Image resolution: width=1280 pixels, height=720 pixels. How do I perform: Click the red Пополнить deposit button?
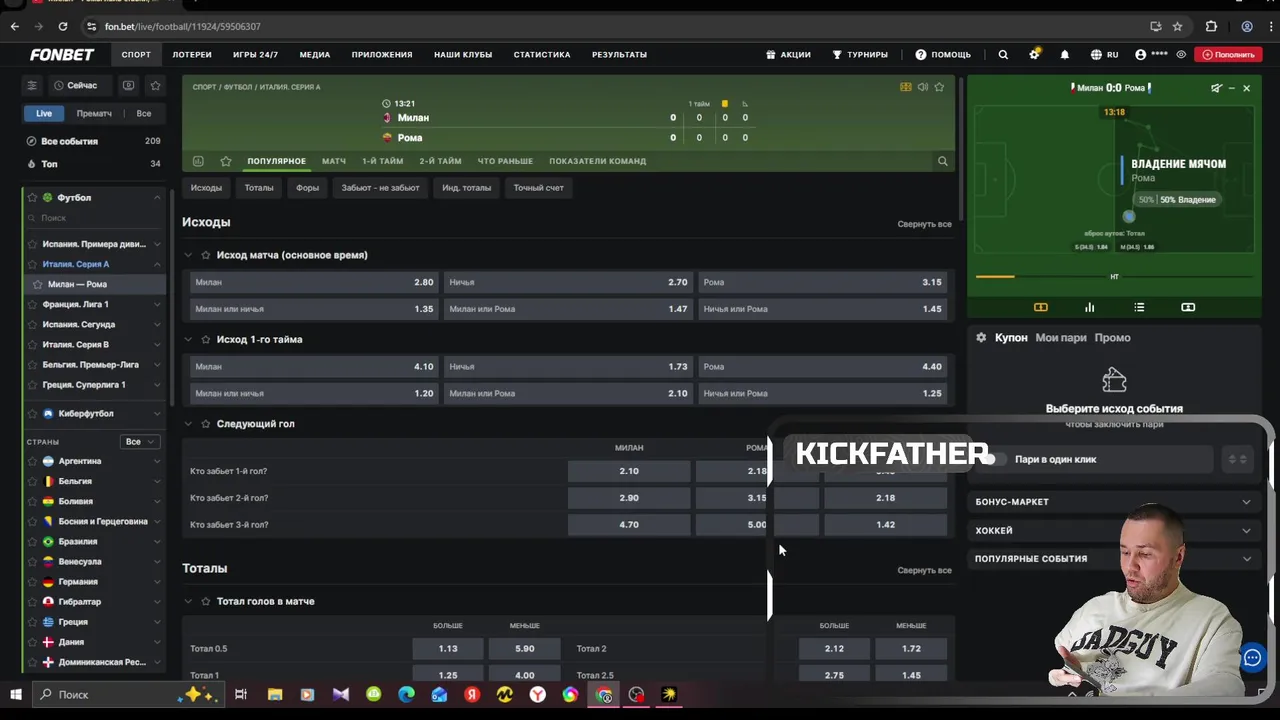point(1228,55)
